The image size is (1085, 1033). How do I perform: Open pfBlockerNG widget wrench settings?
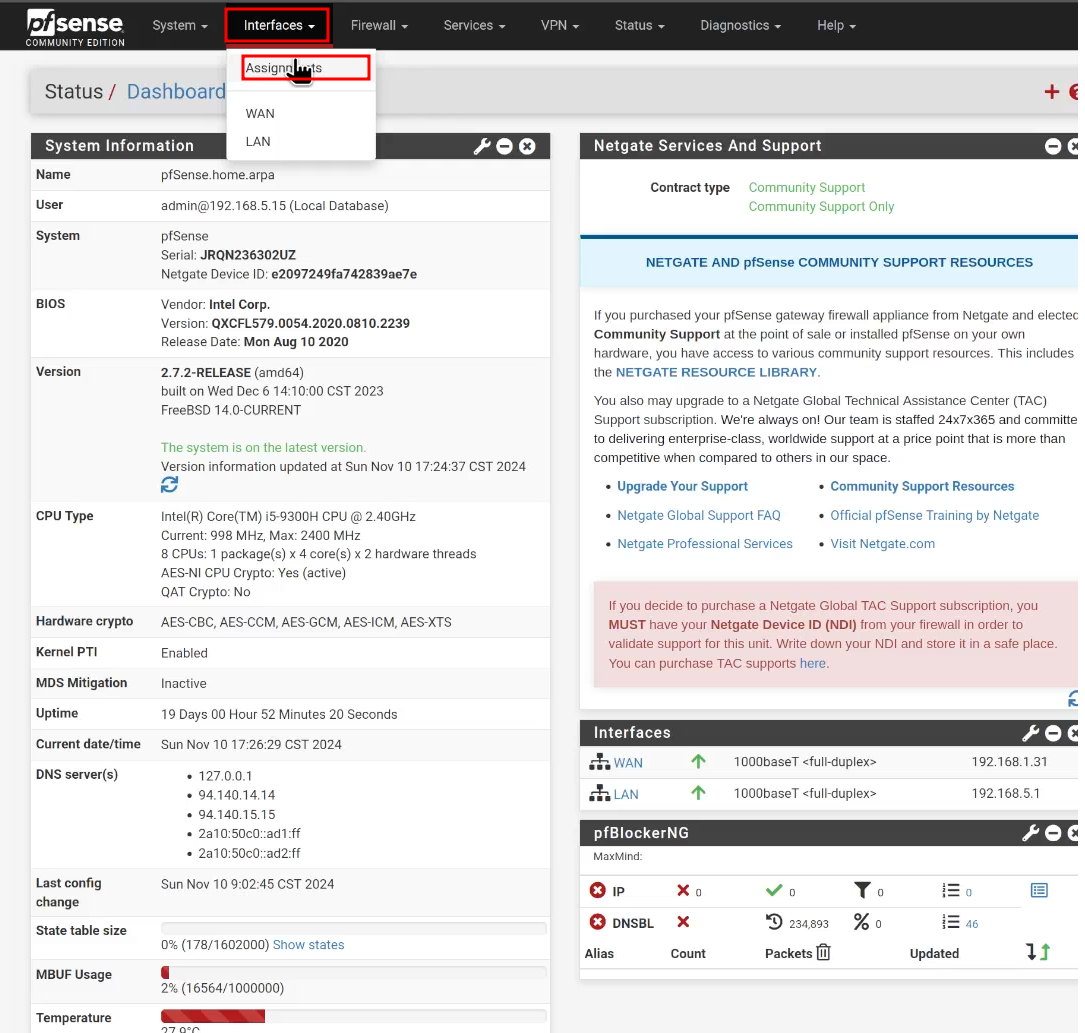[1030, 833]
